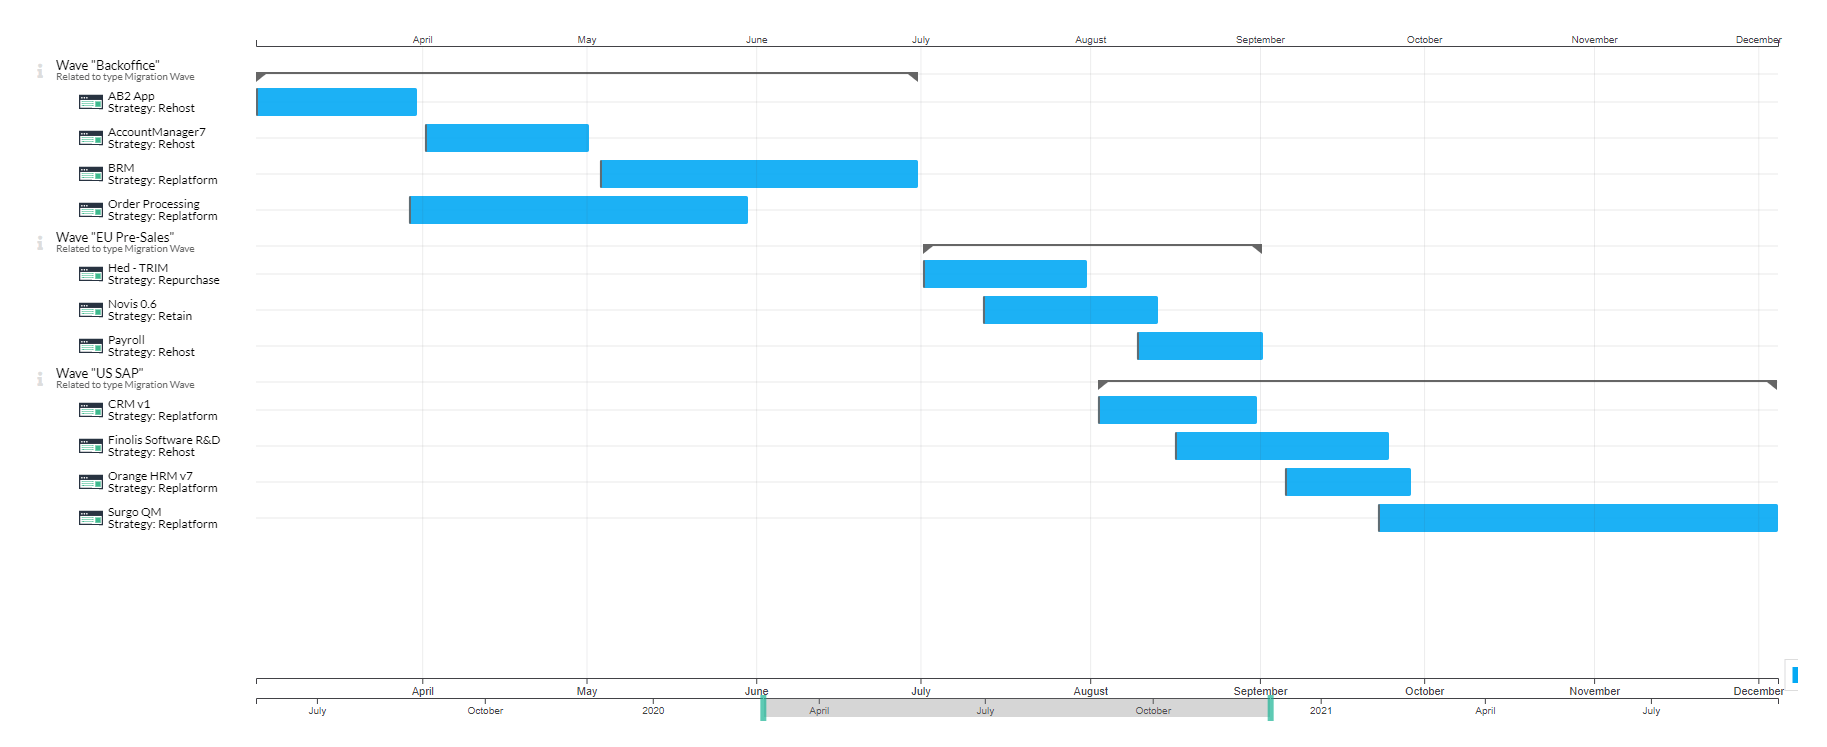Screen dimensions: 1827x747
Task: Click the Novis 0.6 gantt bar
Action: pos(1070,310)
